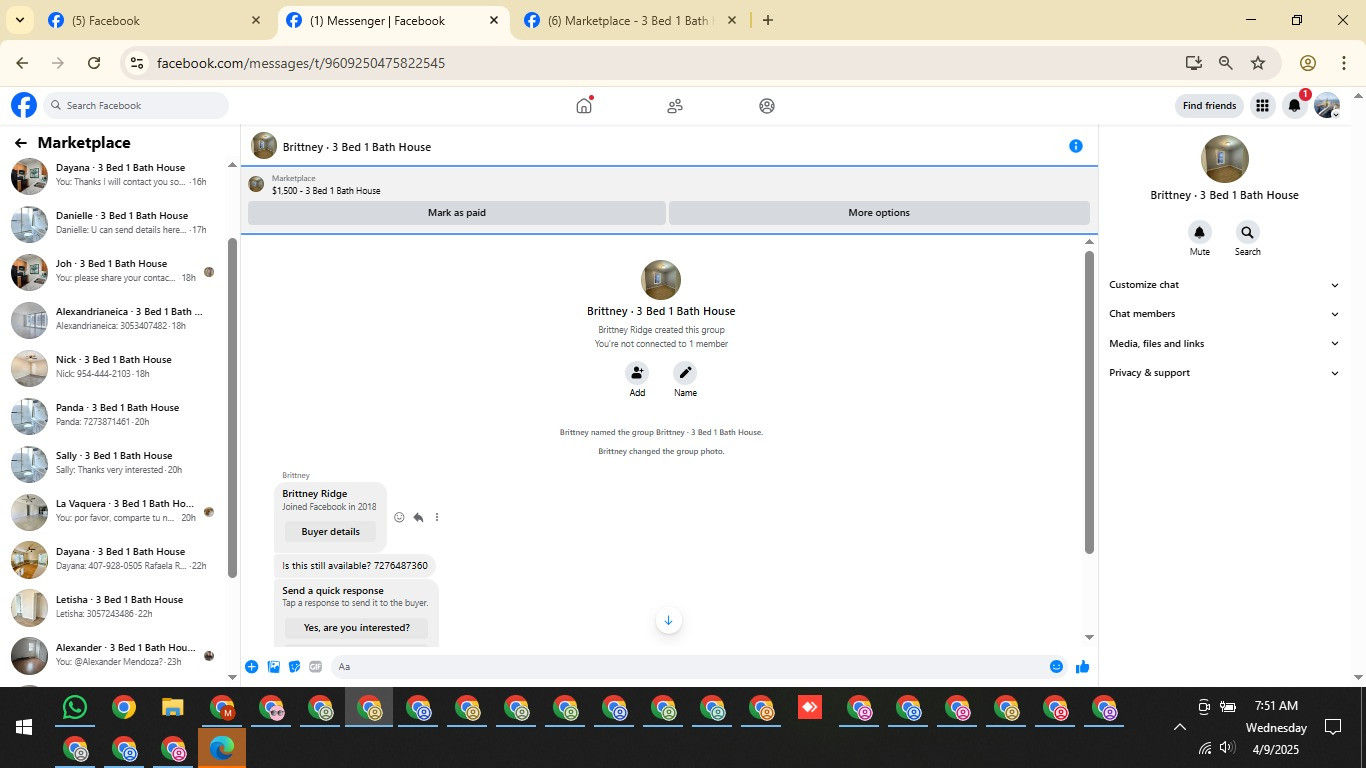Click the Facebook logo
The image size is (1366, 768).
pos(24,105)
